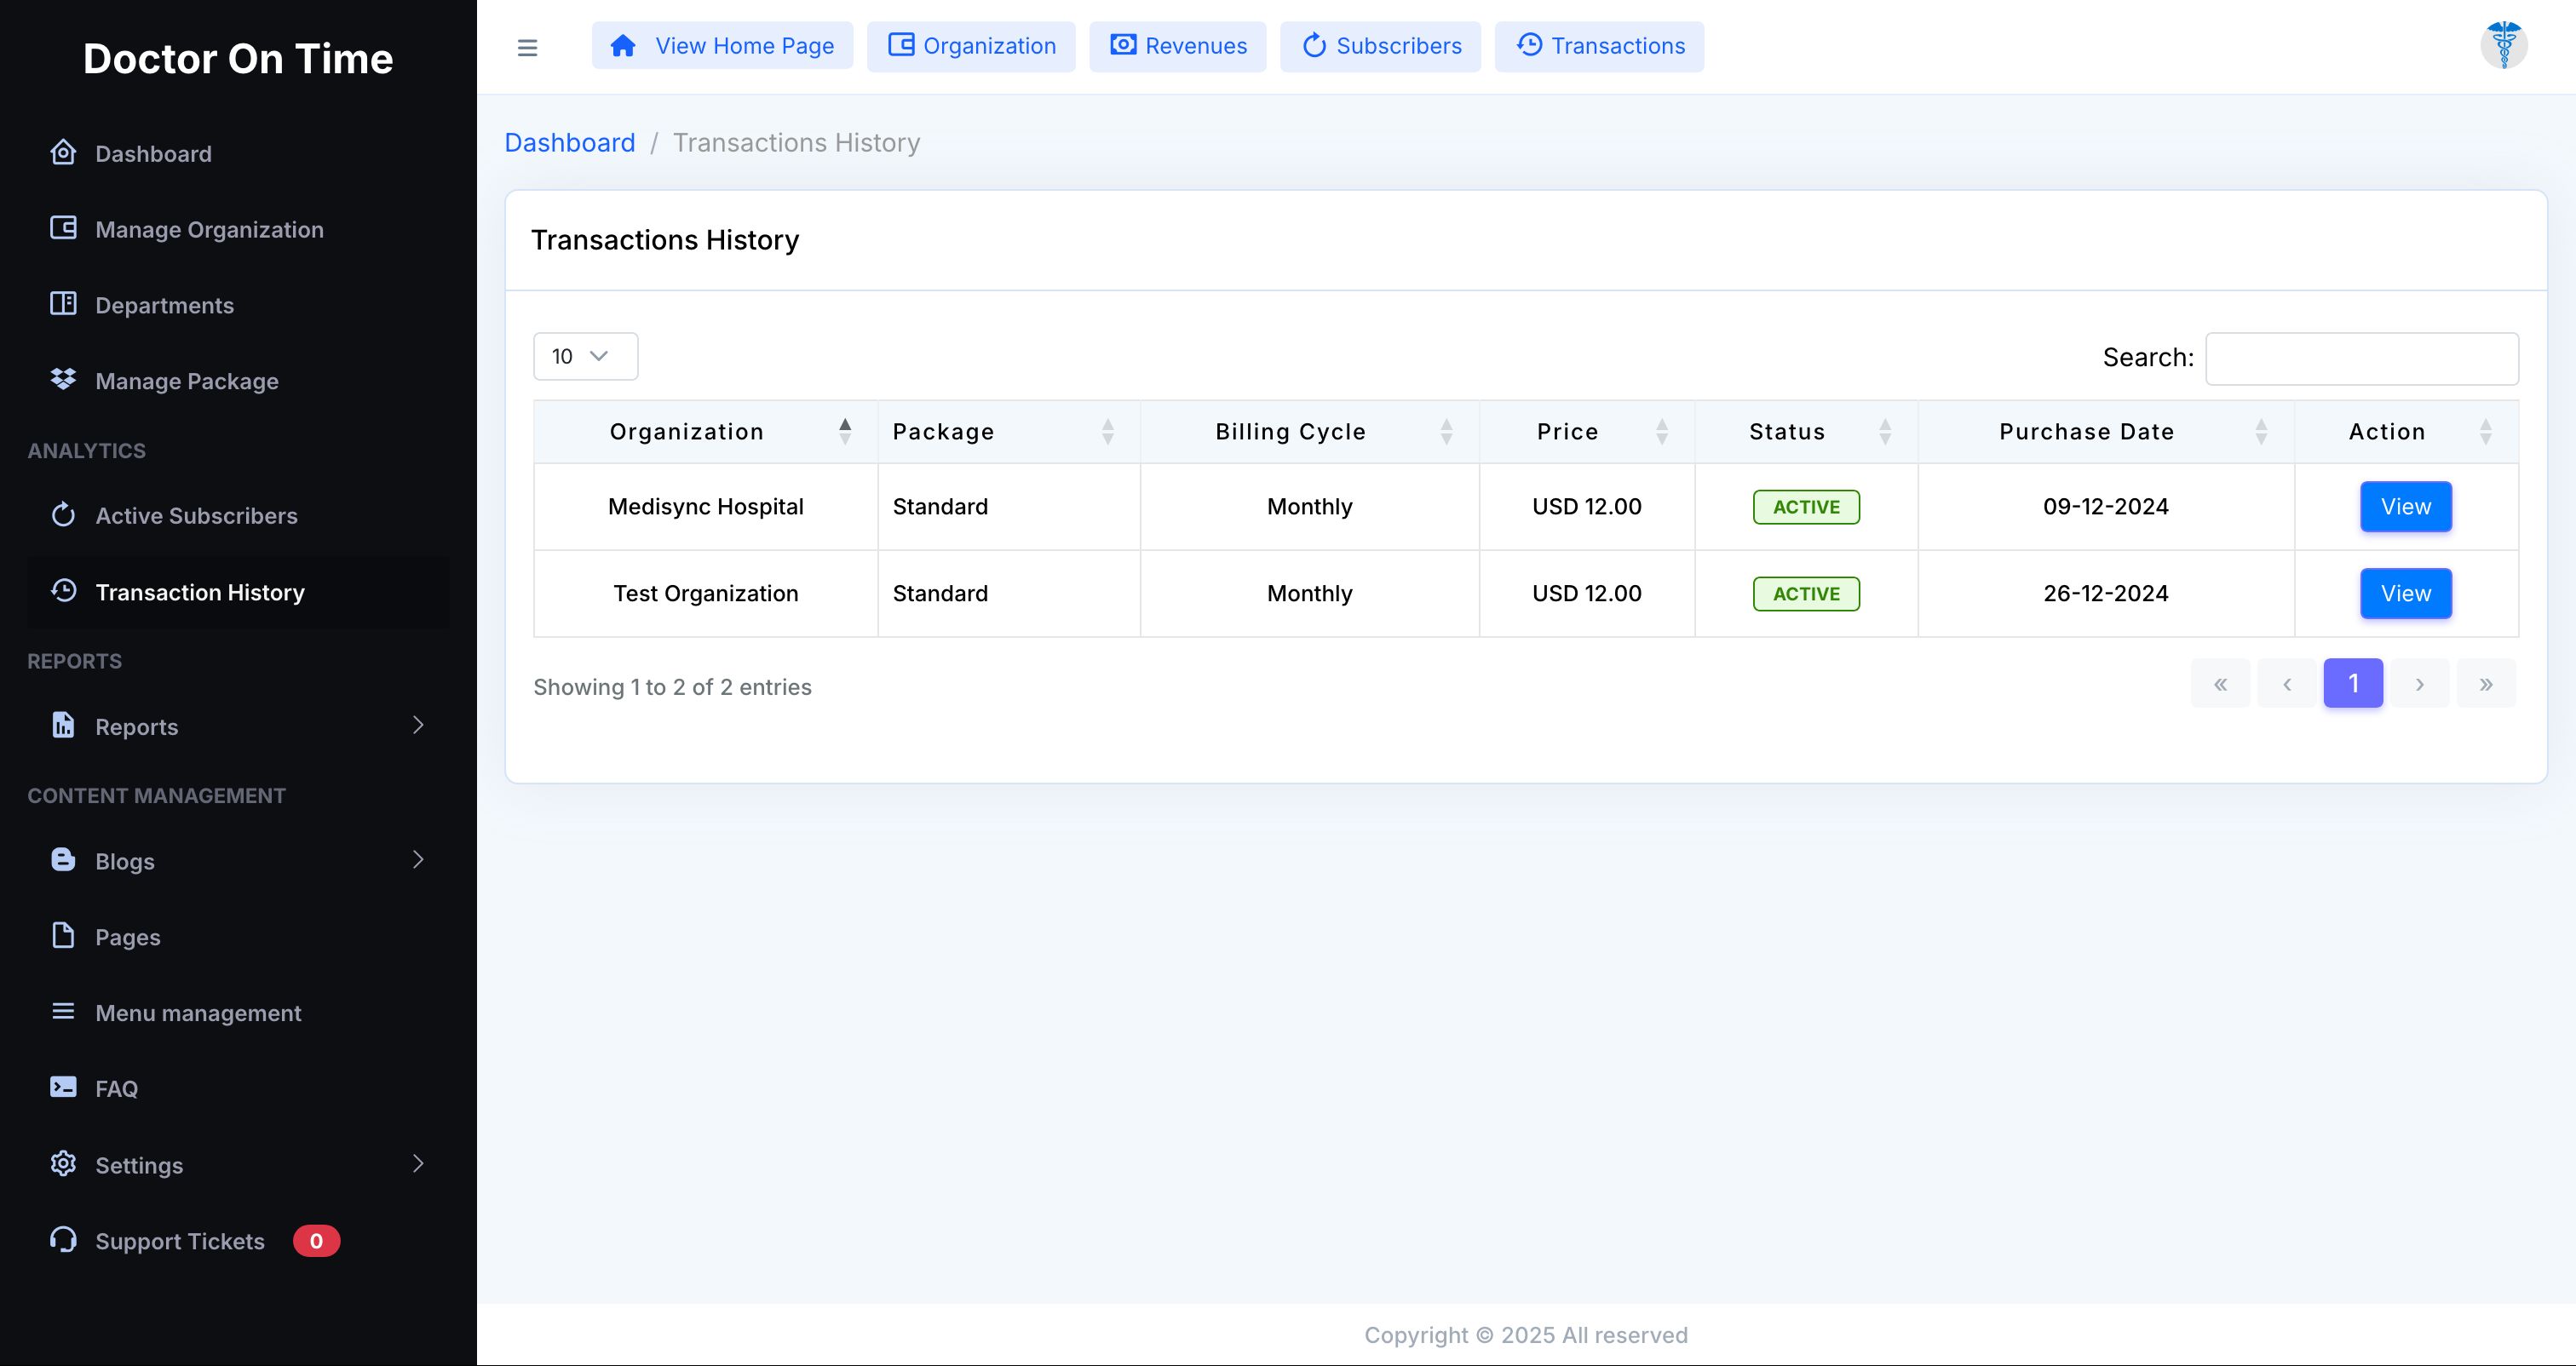Focus the transactions Search input field
2576x1366 pixels.
(x=2361, y=358)
